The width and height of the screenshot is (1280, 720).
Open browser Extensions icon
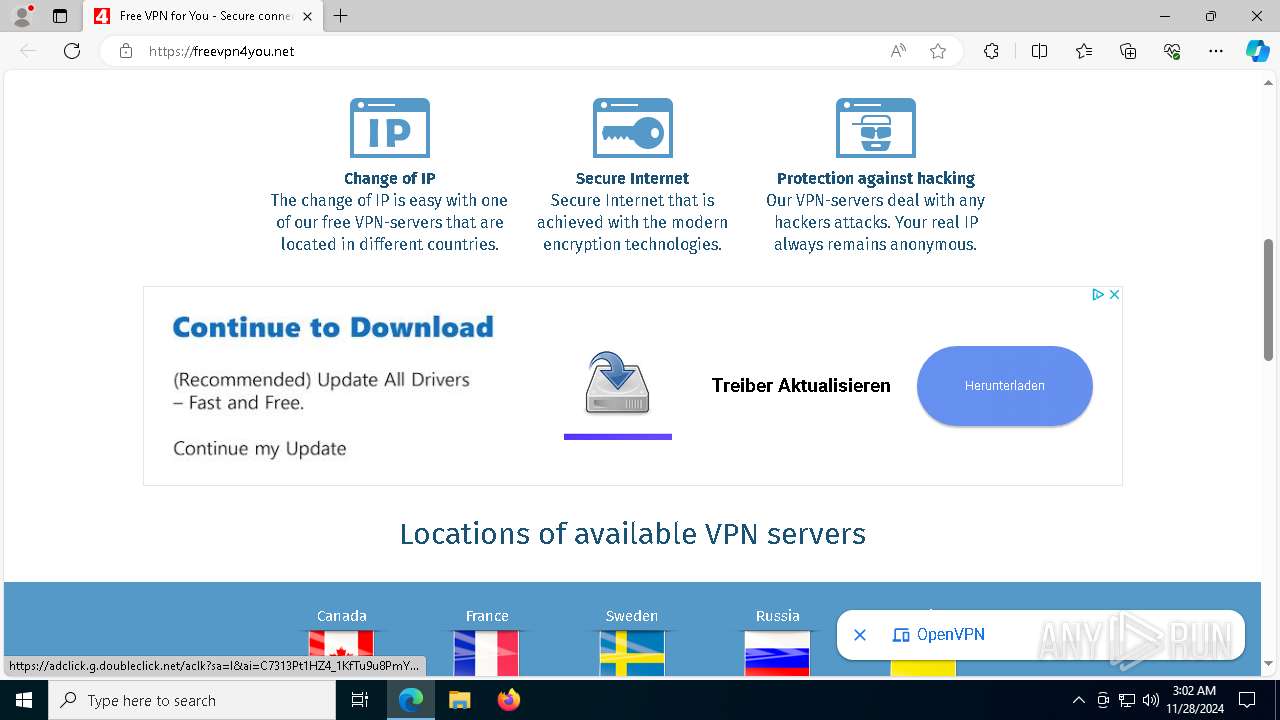991,51
